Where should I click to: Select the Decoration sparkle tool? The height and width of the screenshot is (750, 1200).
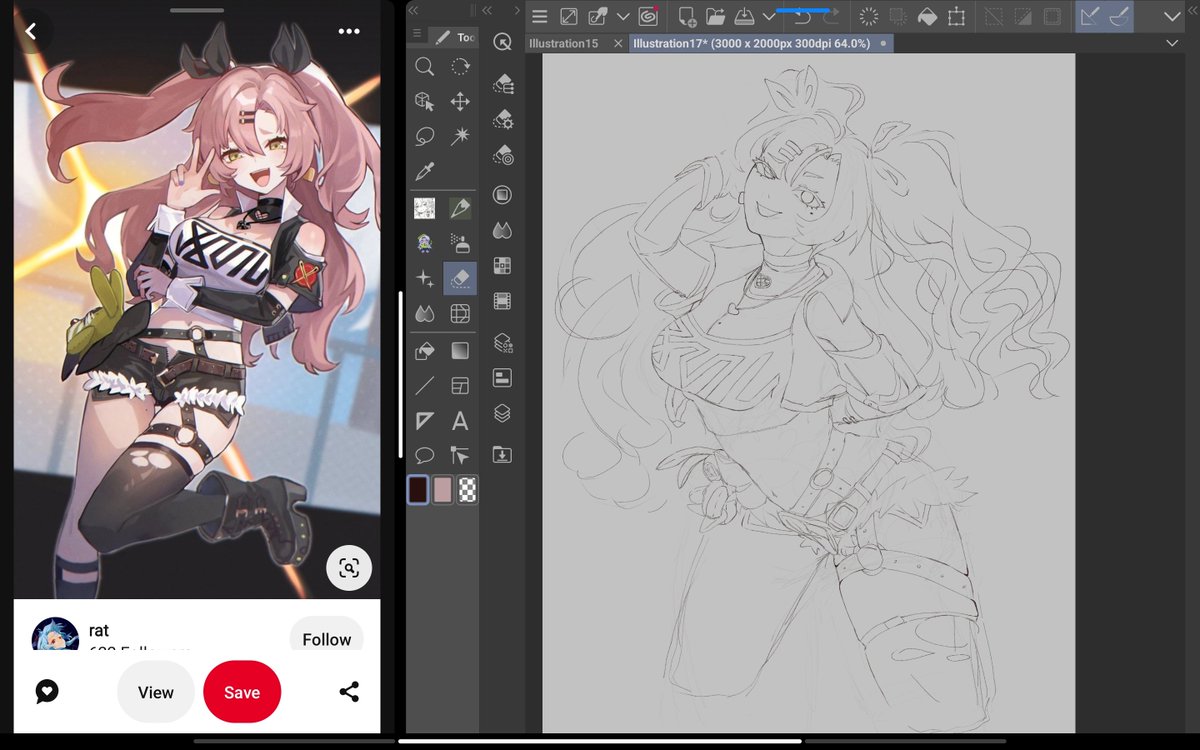[424, 279]
